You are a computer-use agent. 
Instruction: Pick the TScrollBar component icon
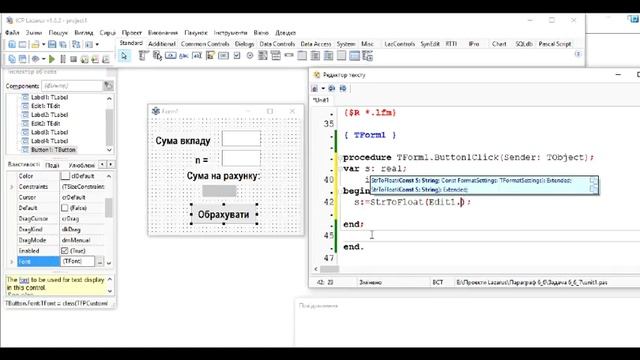(x=289, y=56)
